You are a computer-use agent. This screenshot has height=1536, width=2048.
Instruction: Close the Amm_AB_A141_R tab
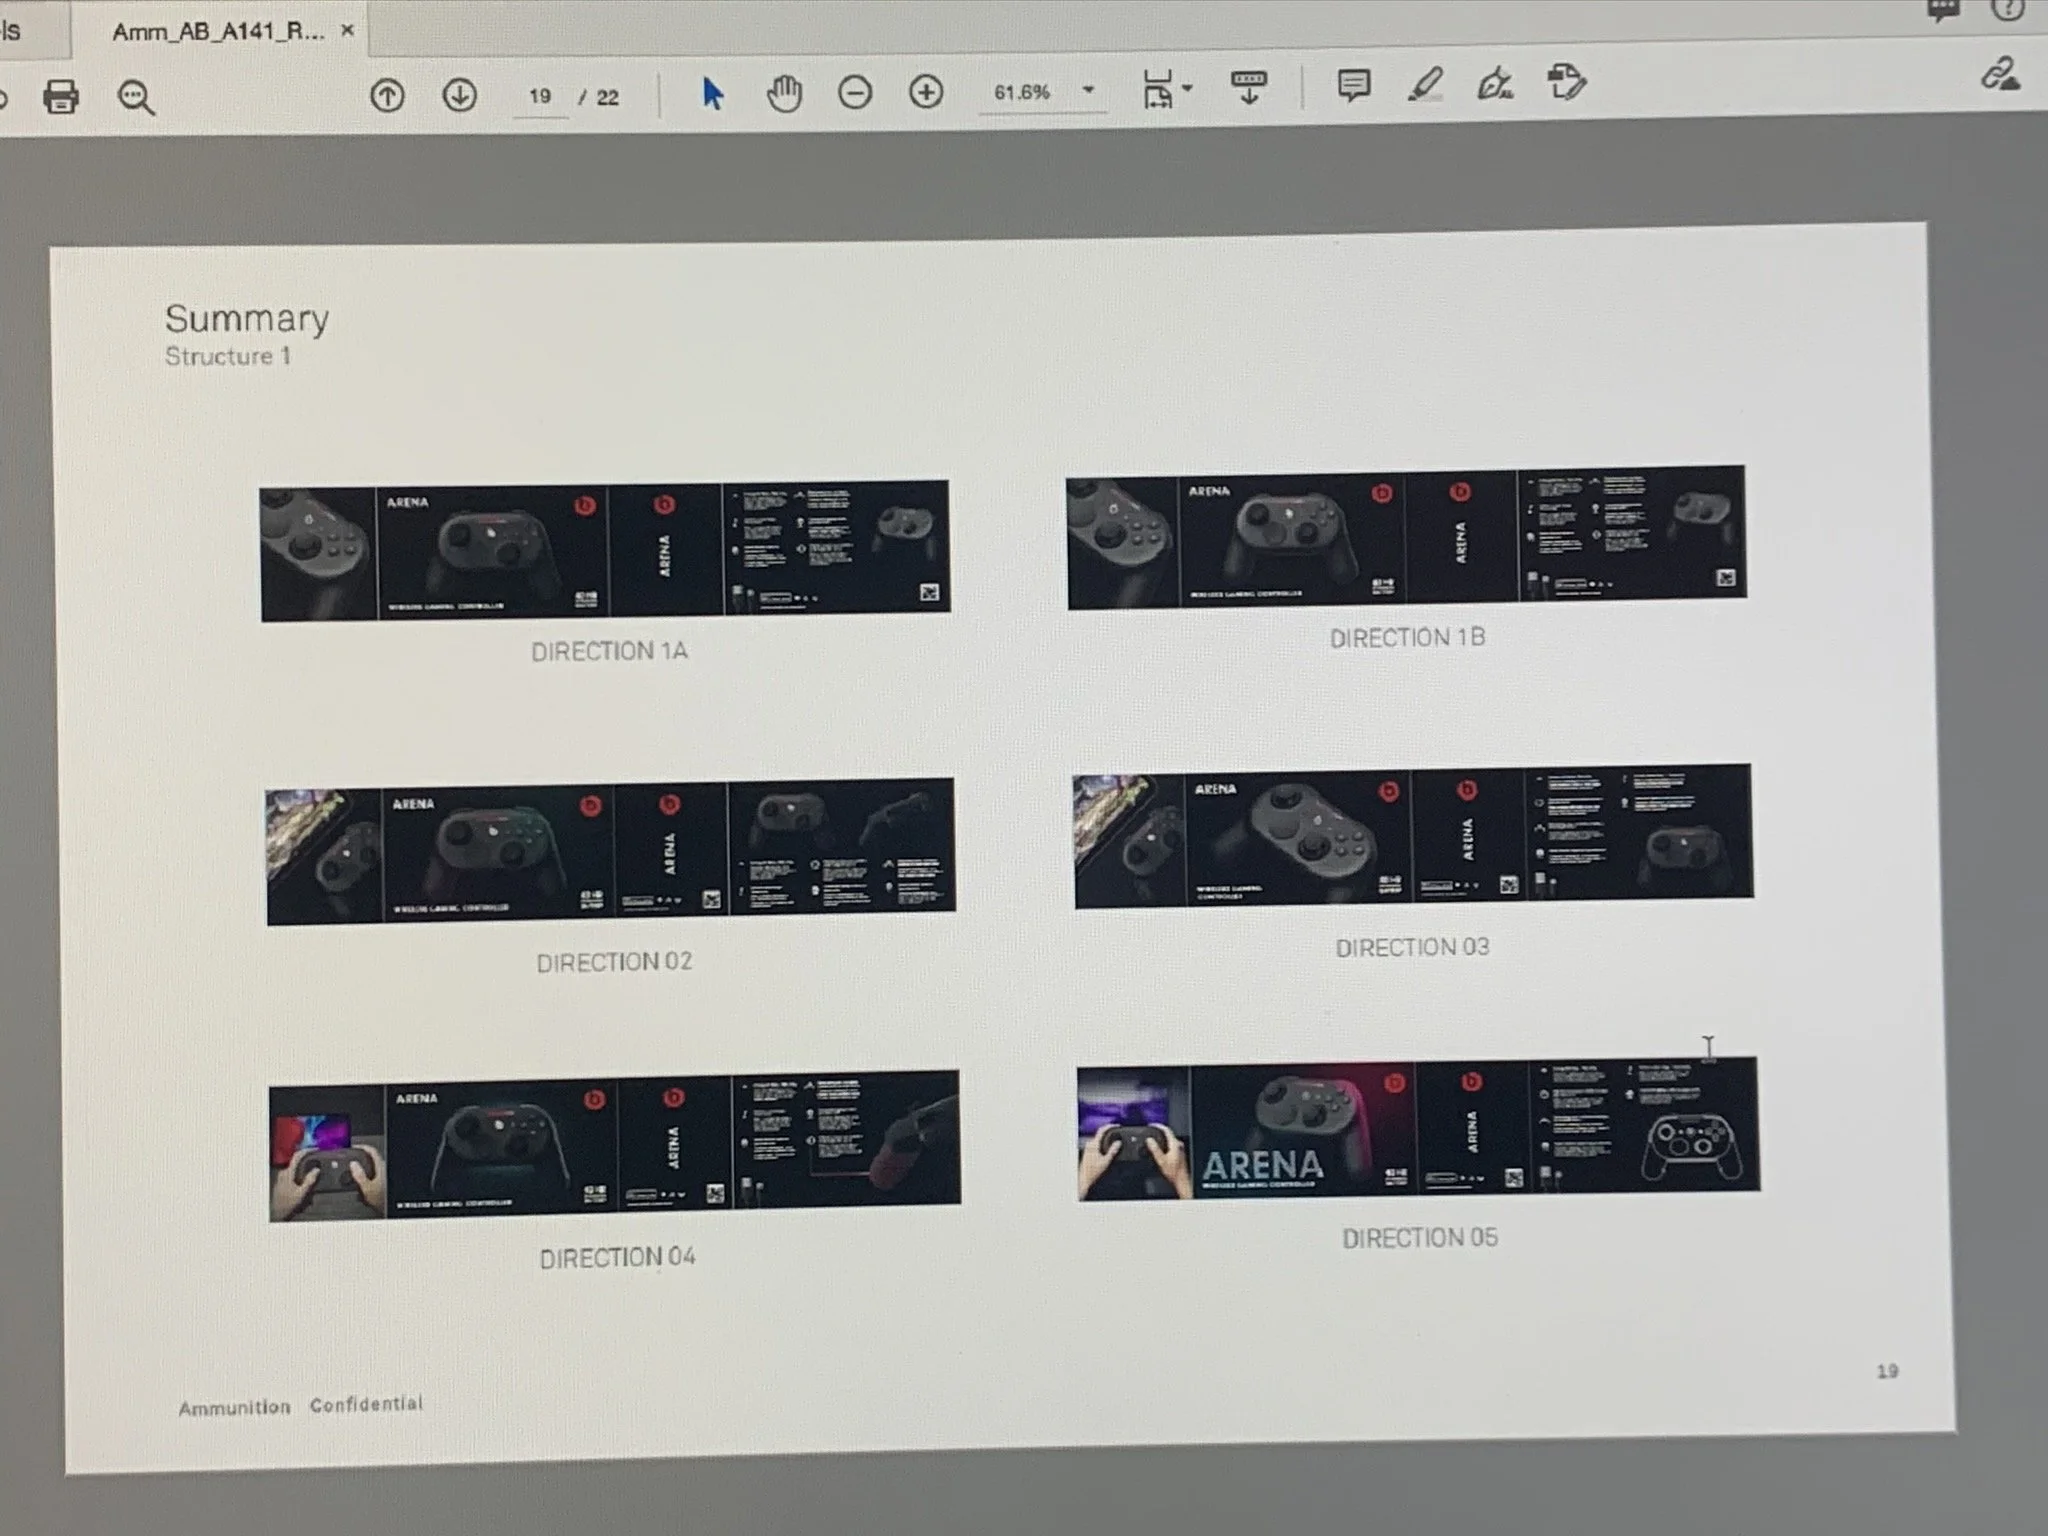click(x=347, y=30)
